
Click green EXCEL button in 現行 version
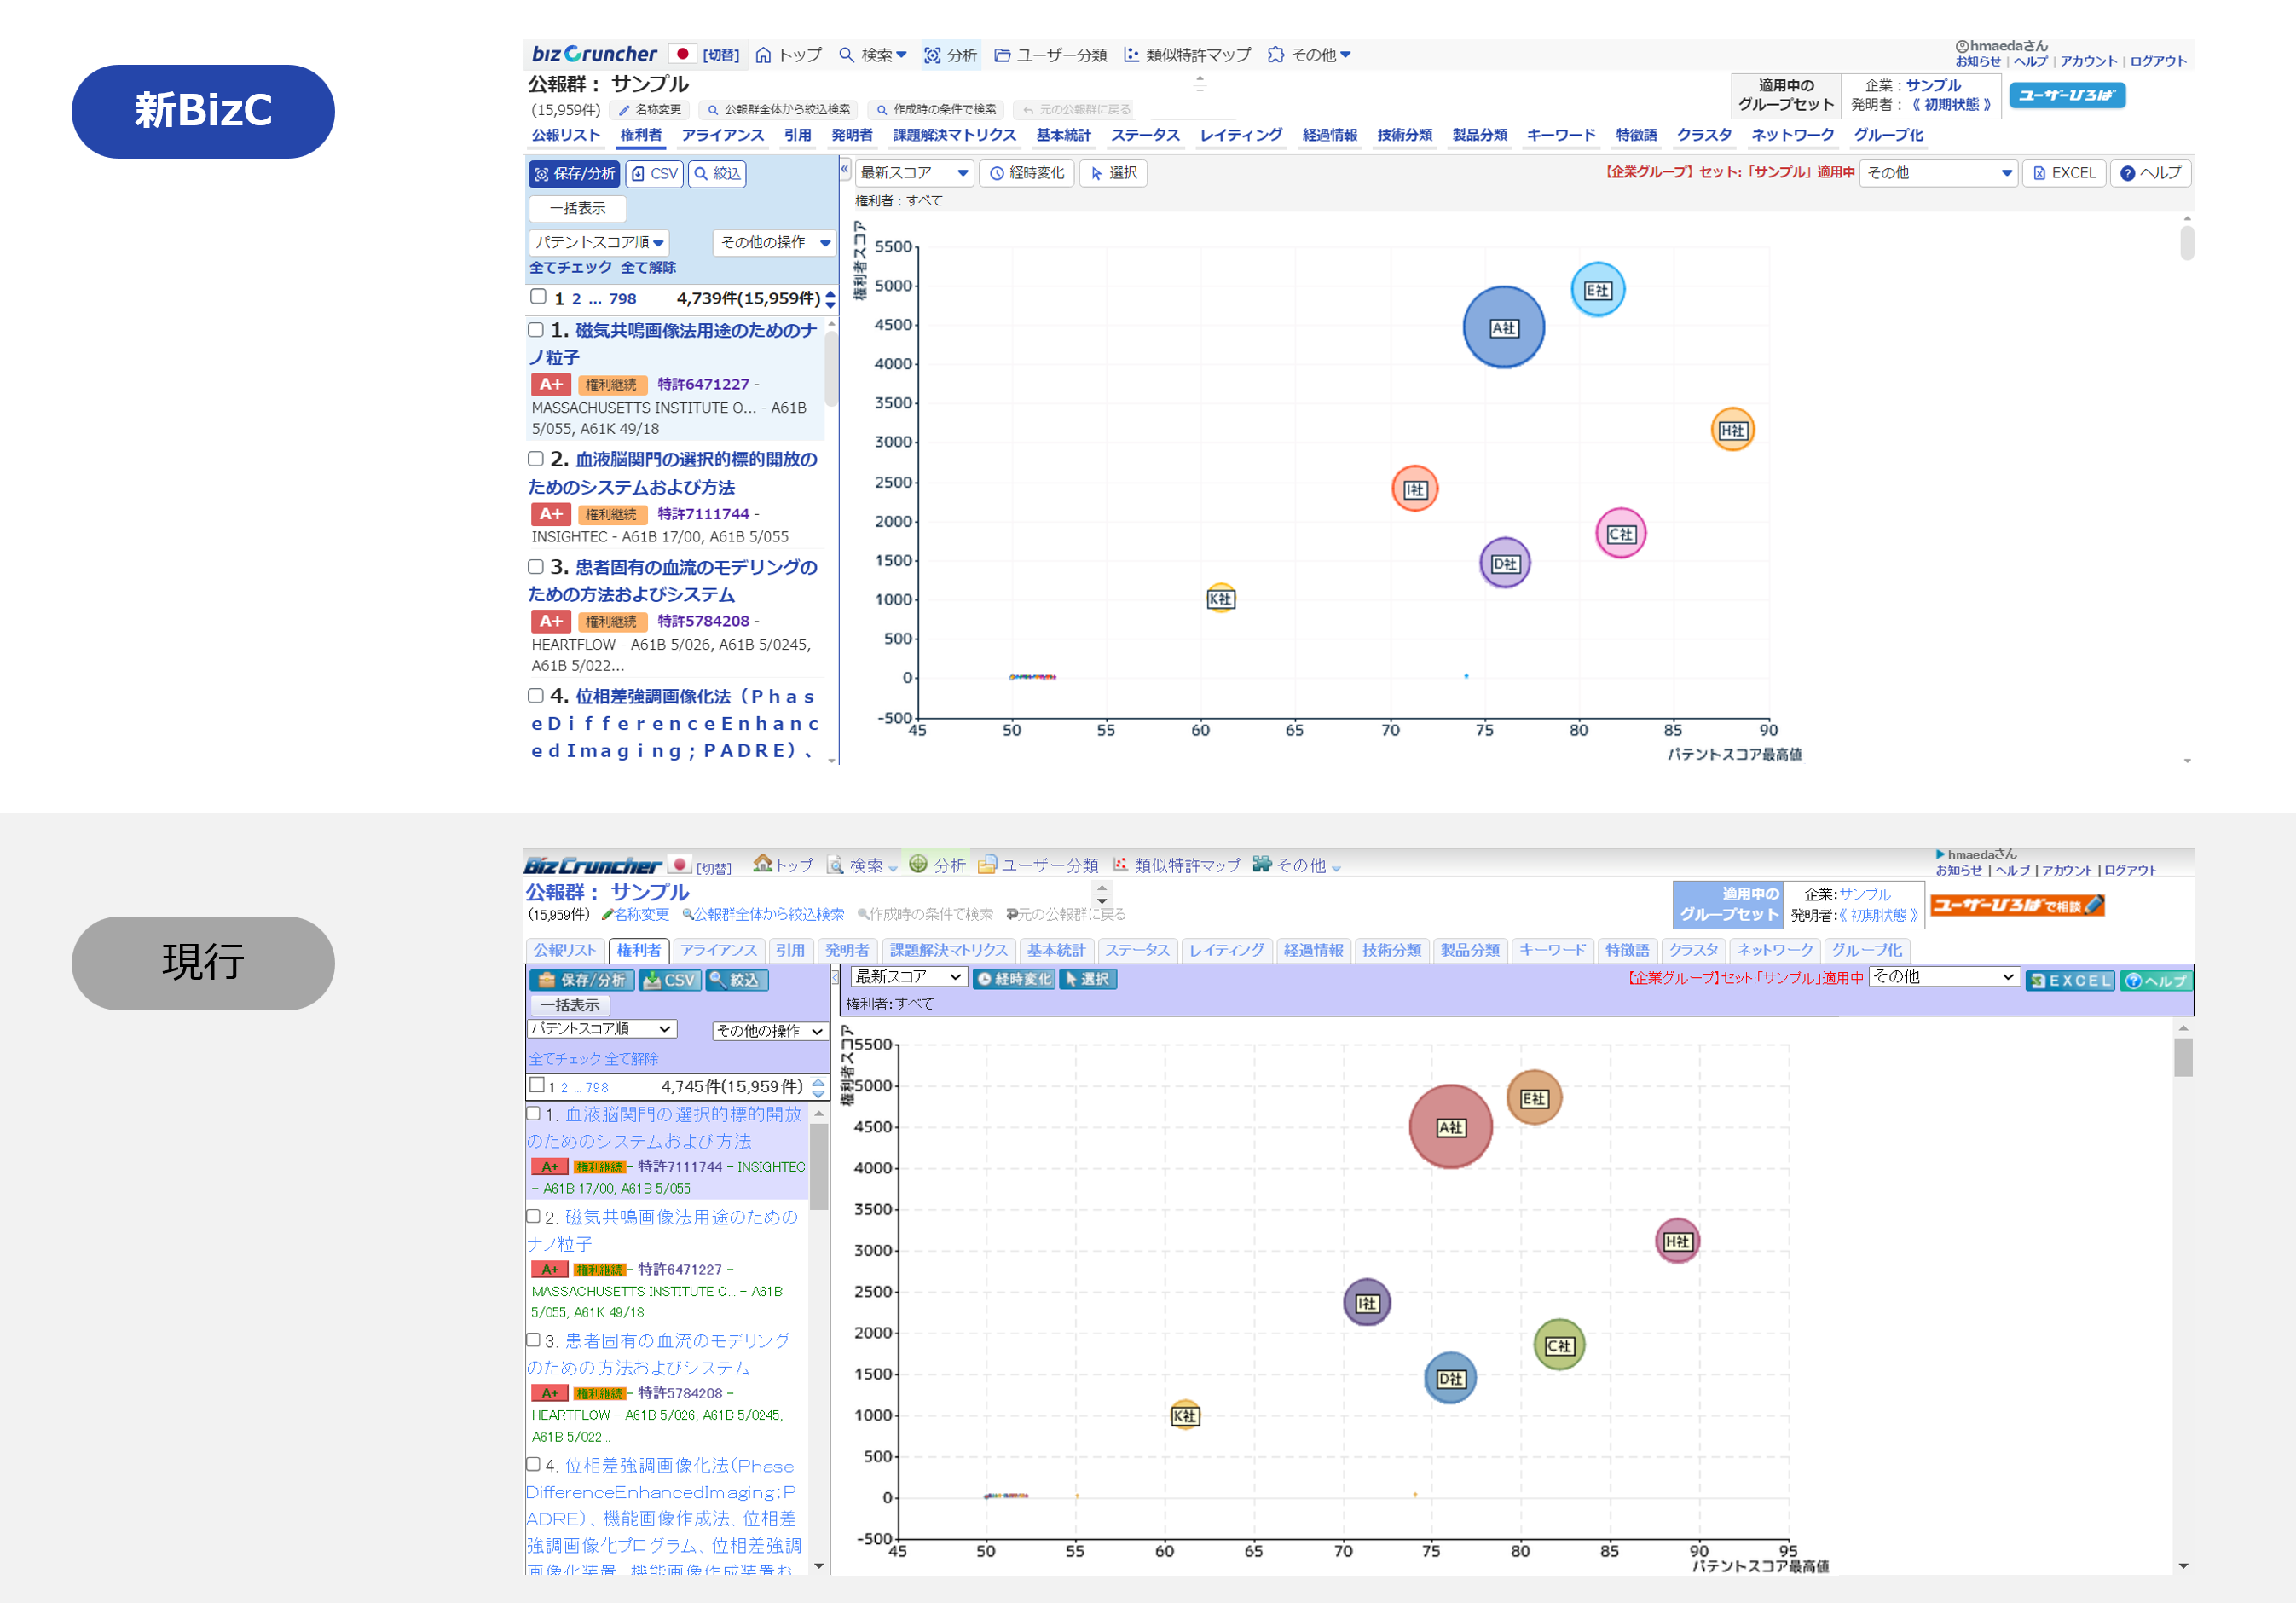[2069, 980]
